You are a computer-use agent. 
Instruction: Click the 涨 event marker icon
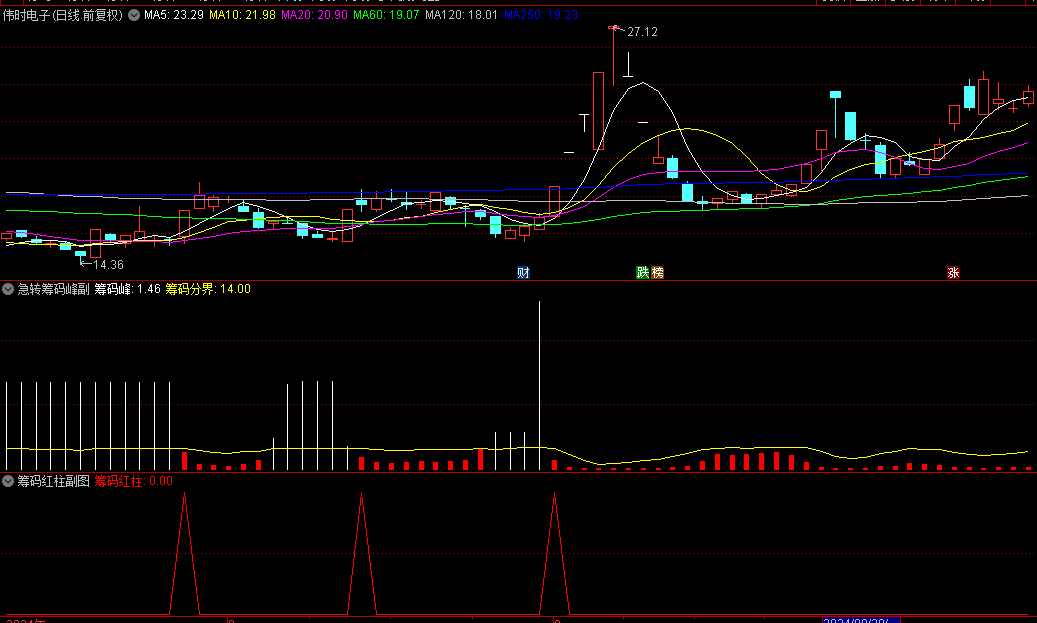tap(953, 272)
